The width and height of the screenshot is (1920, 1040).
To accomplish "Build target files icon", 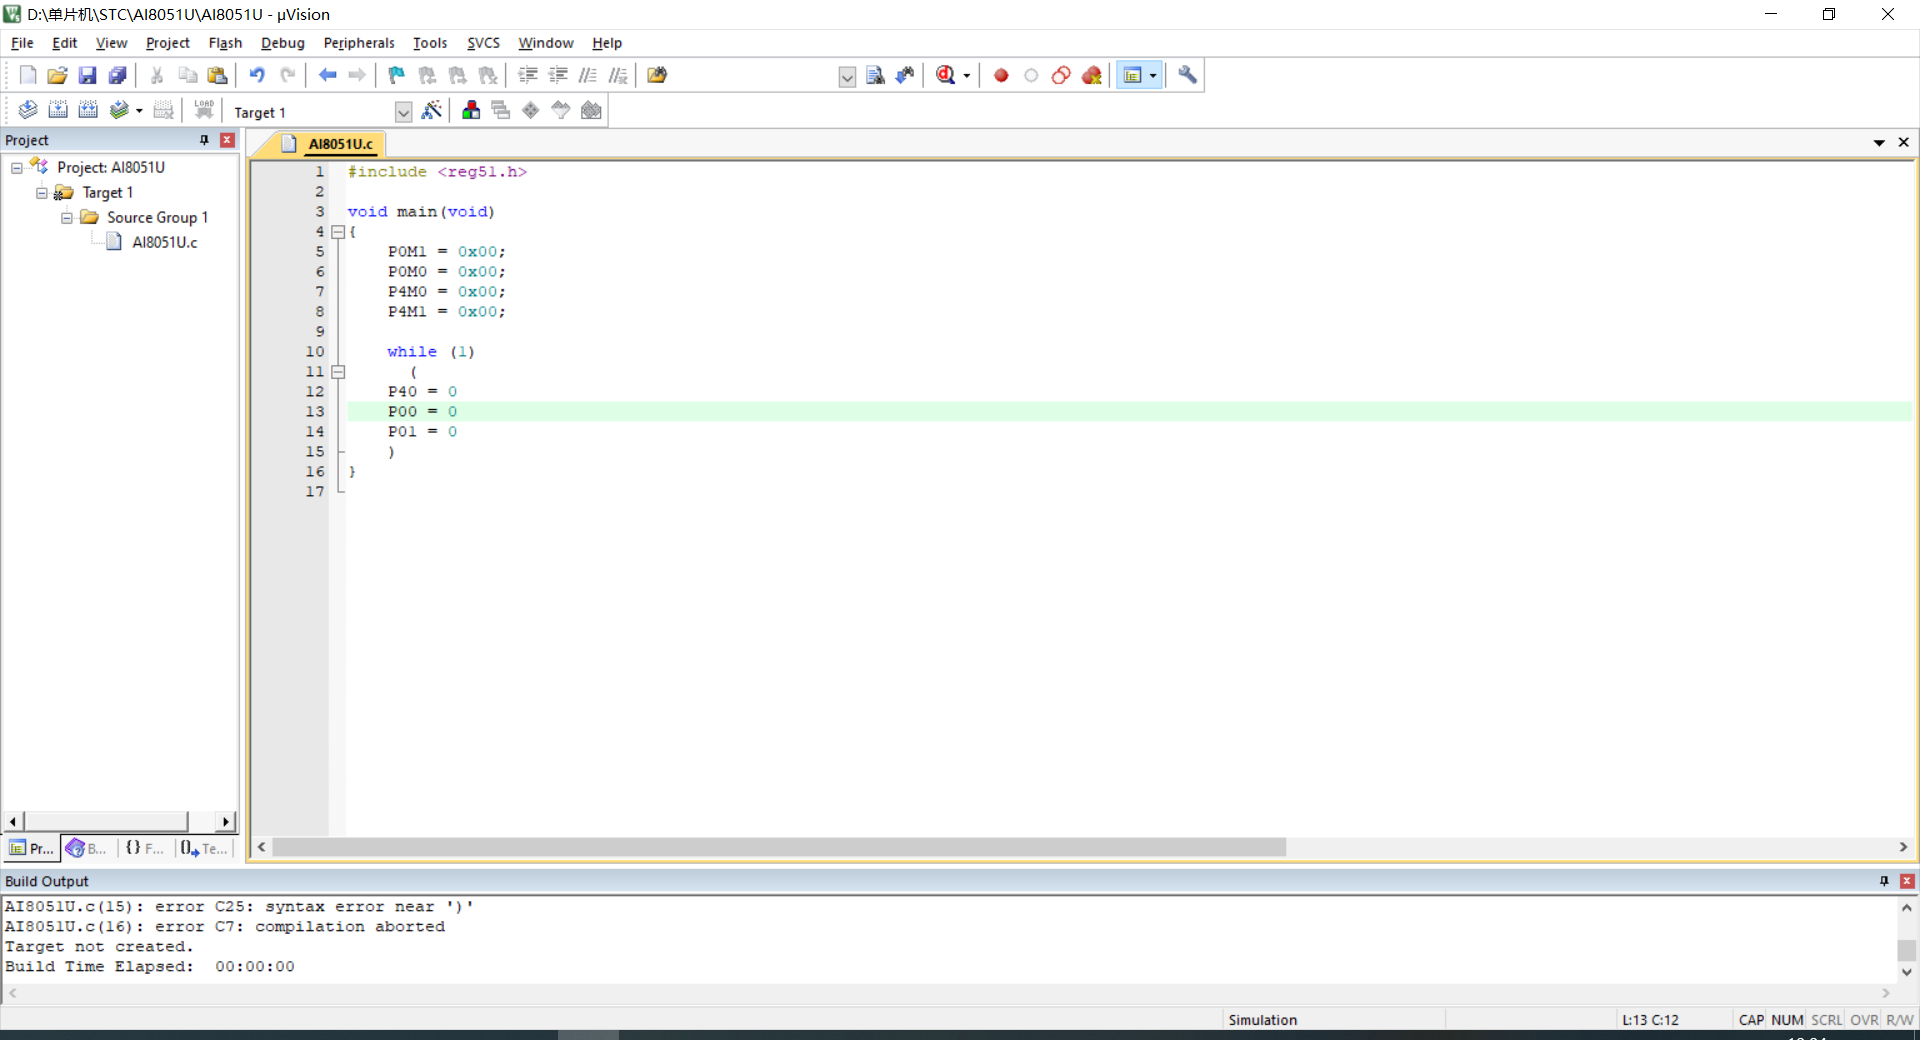I will pos(58,110).
